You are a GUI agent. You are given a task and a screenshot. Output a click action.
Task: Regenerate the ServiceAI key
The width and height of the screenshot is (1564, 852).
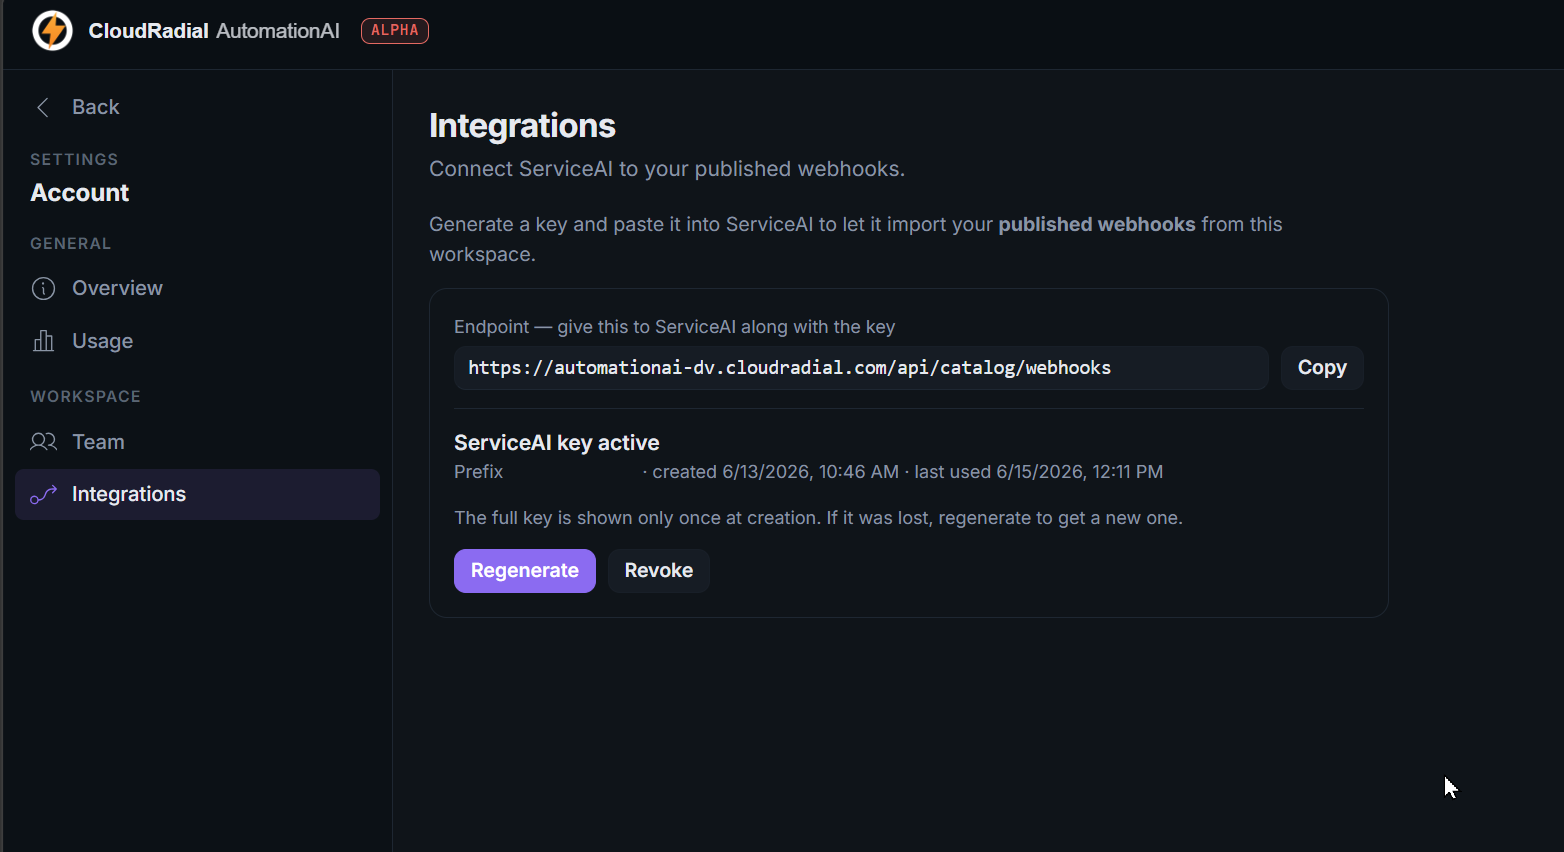[525, 571]
